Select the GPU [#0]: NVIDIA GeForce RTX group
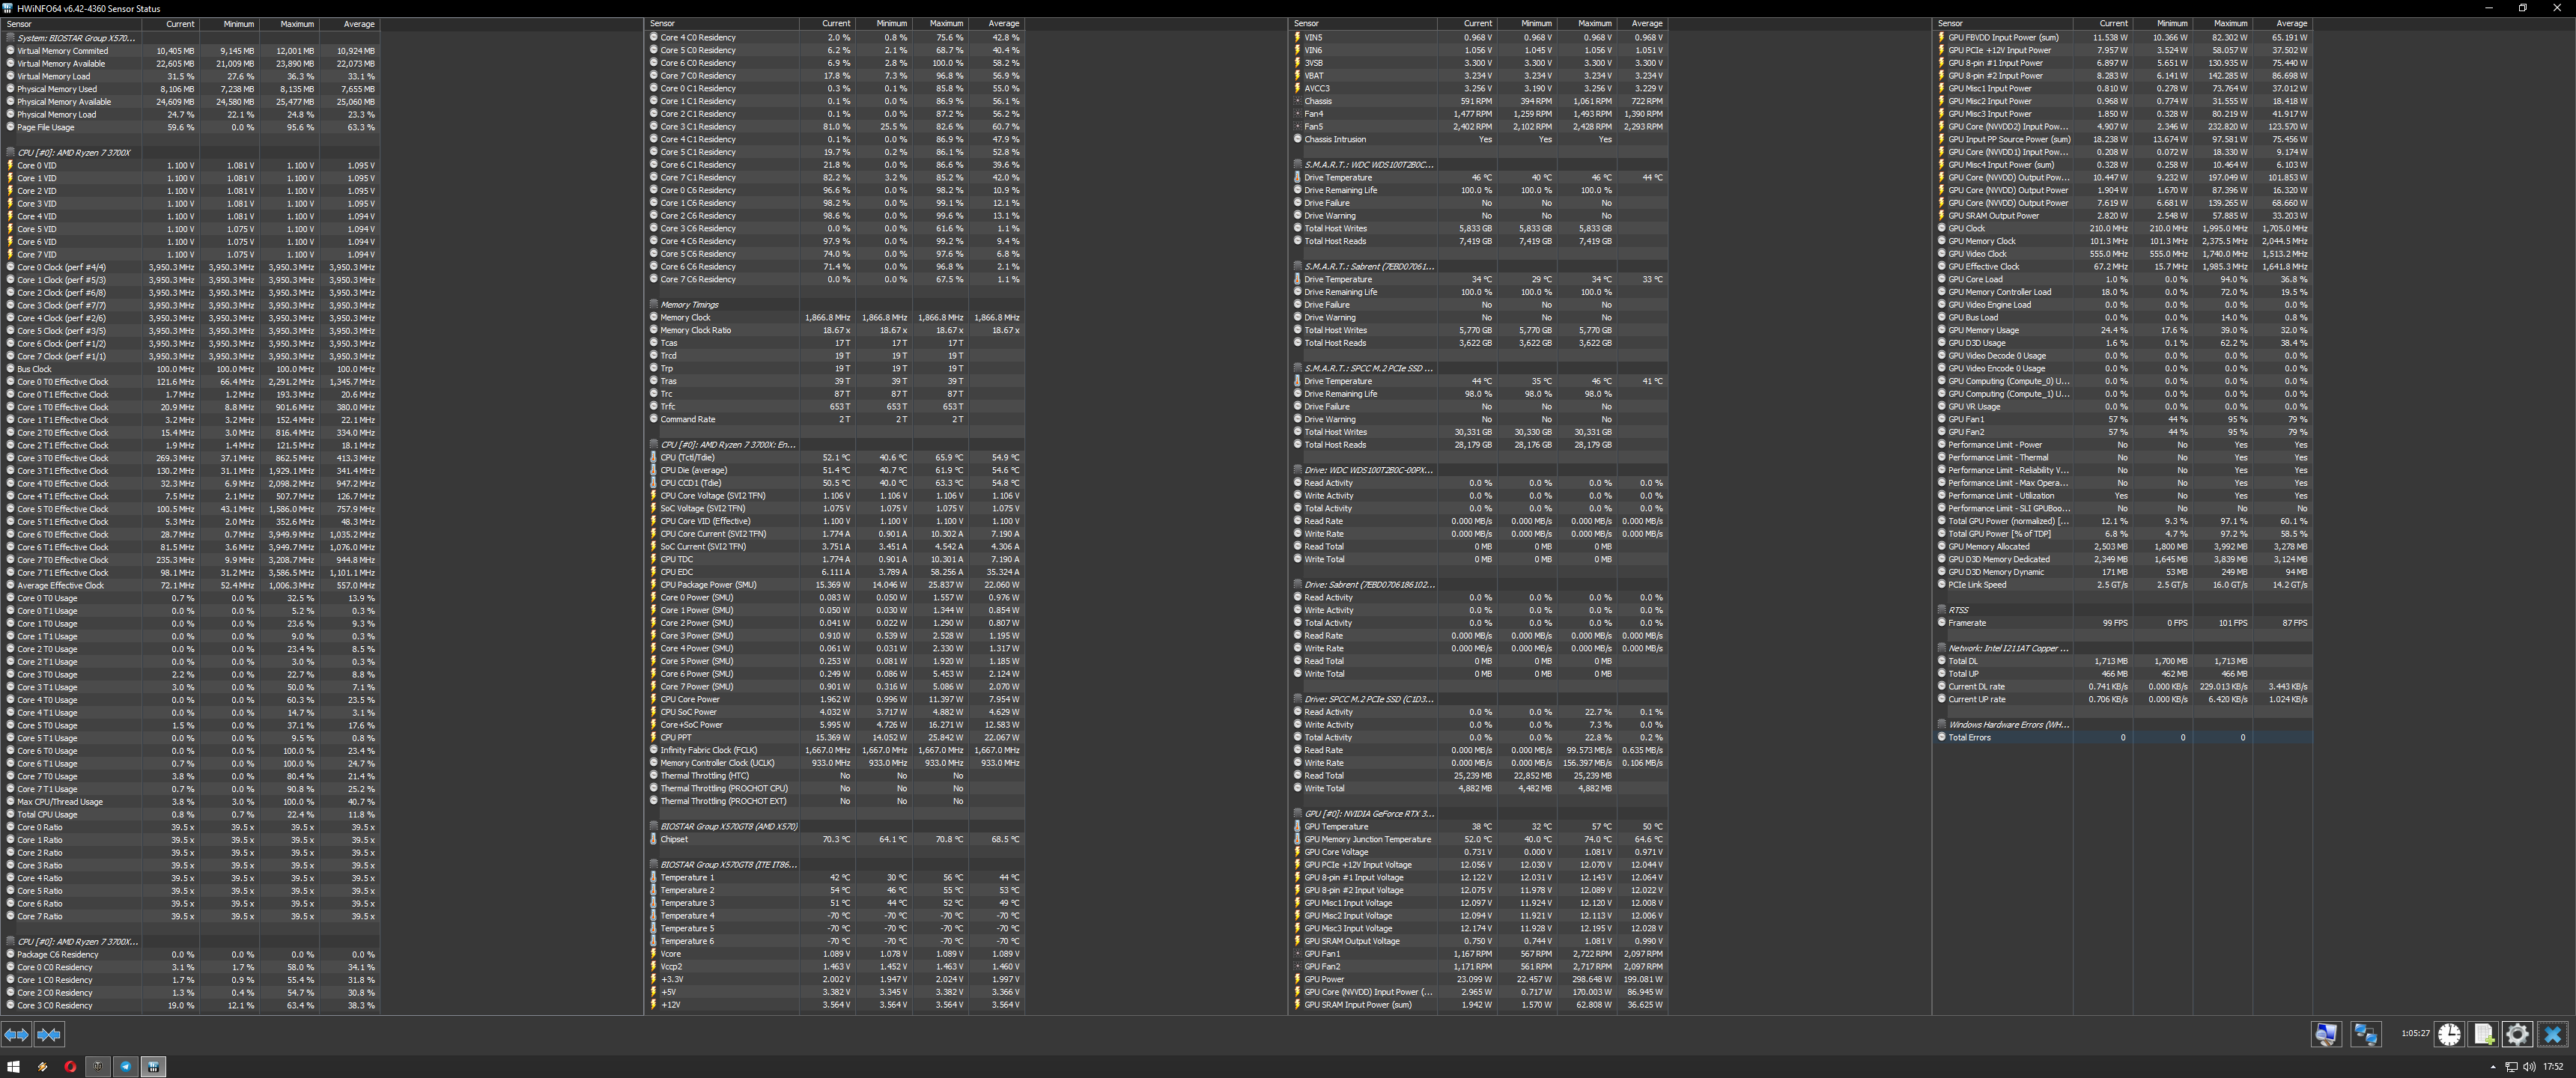Image resolution: width=2576 pixels, height=1078 pixels. (1479, 814)
